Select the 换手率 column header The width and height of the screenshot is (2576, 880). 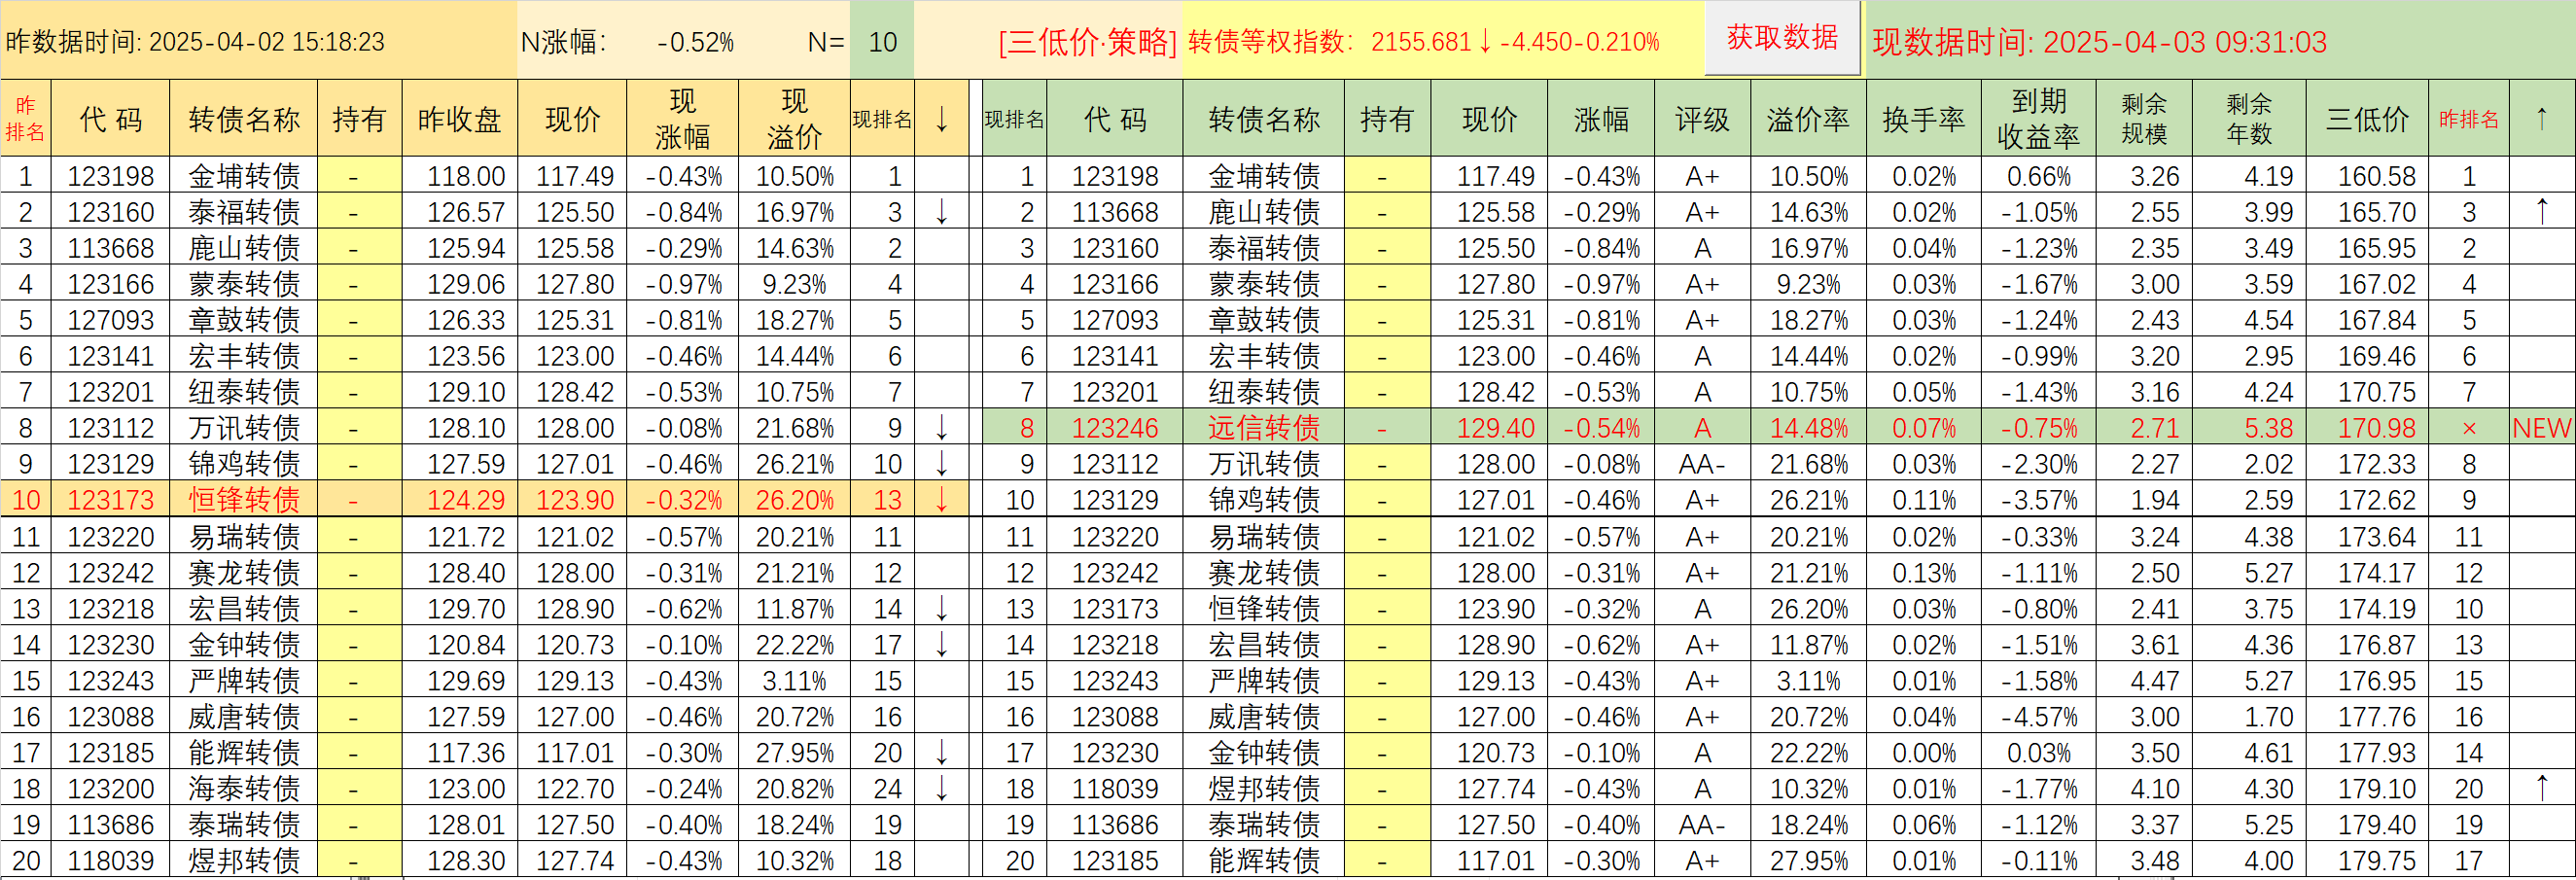point(1924,119)
